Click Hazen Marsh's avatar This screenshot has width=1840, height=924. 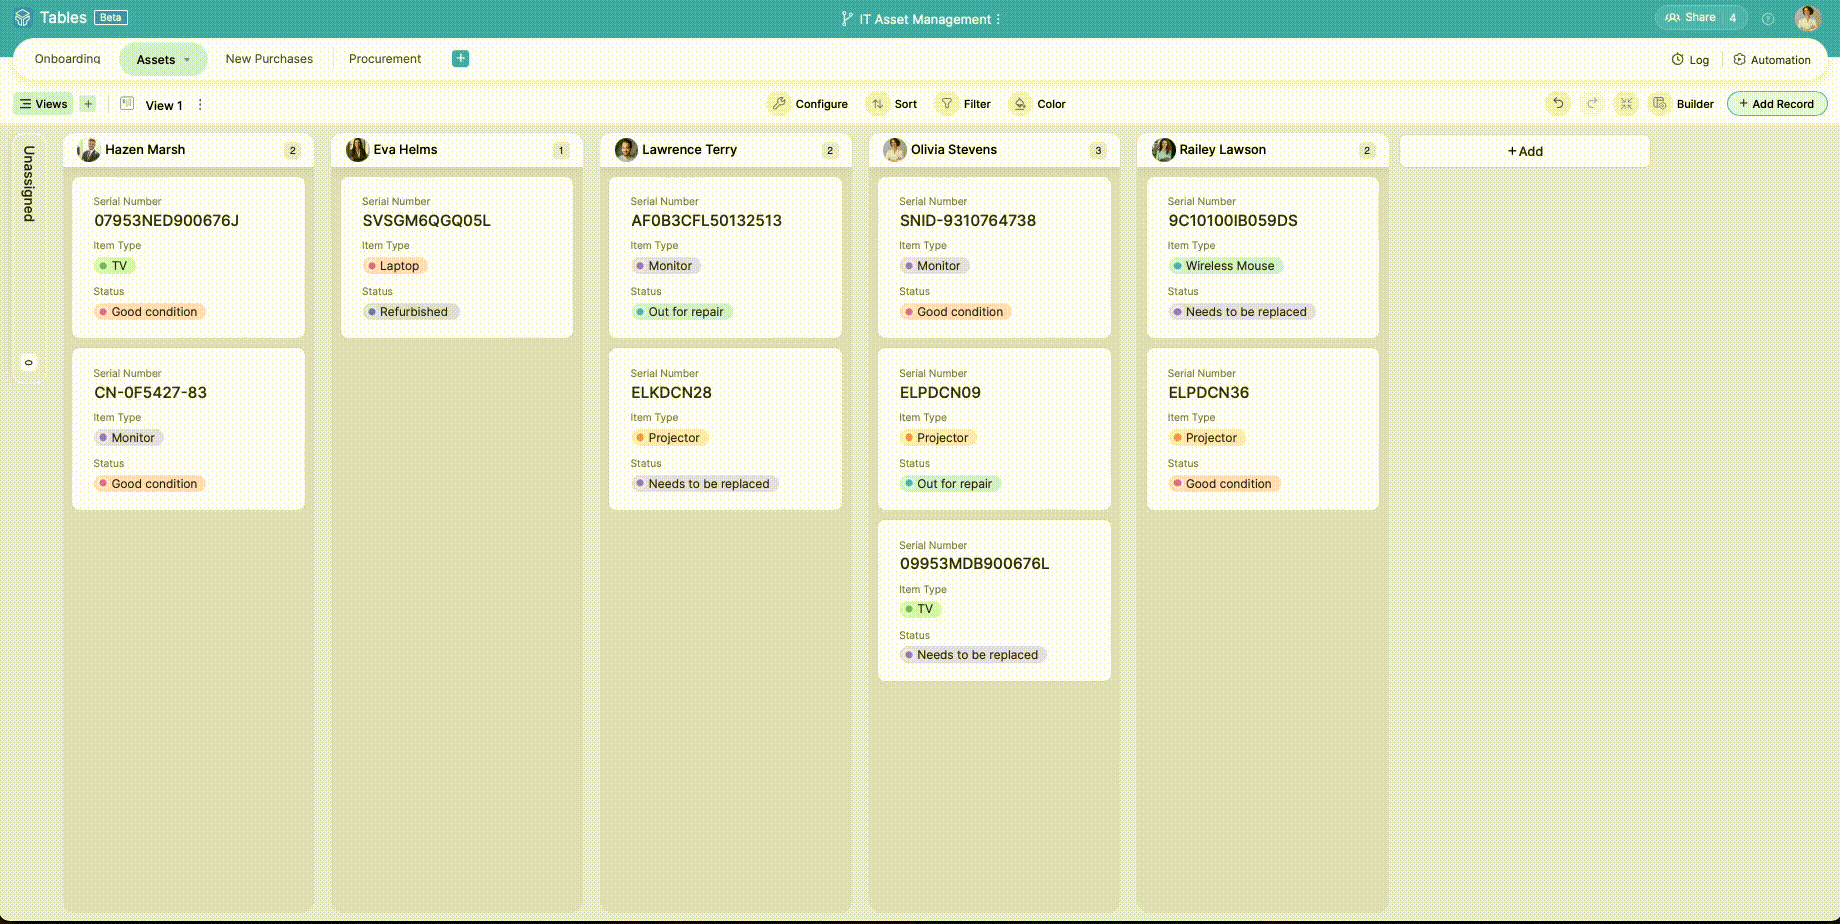click(89, 150)
